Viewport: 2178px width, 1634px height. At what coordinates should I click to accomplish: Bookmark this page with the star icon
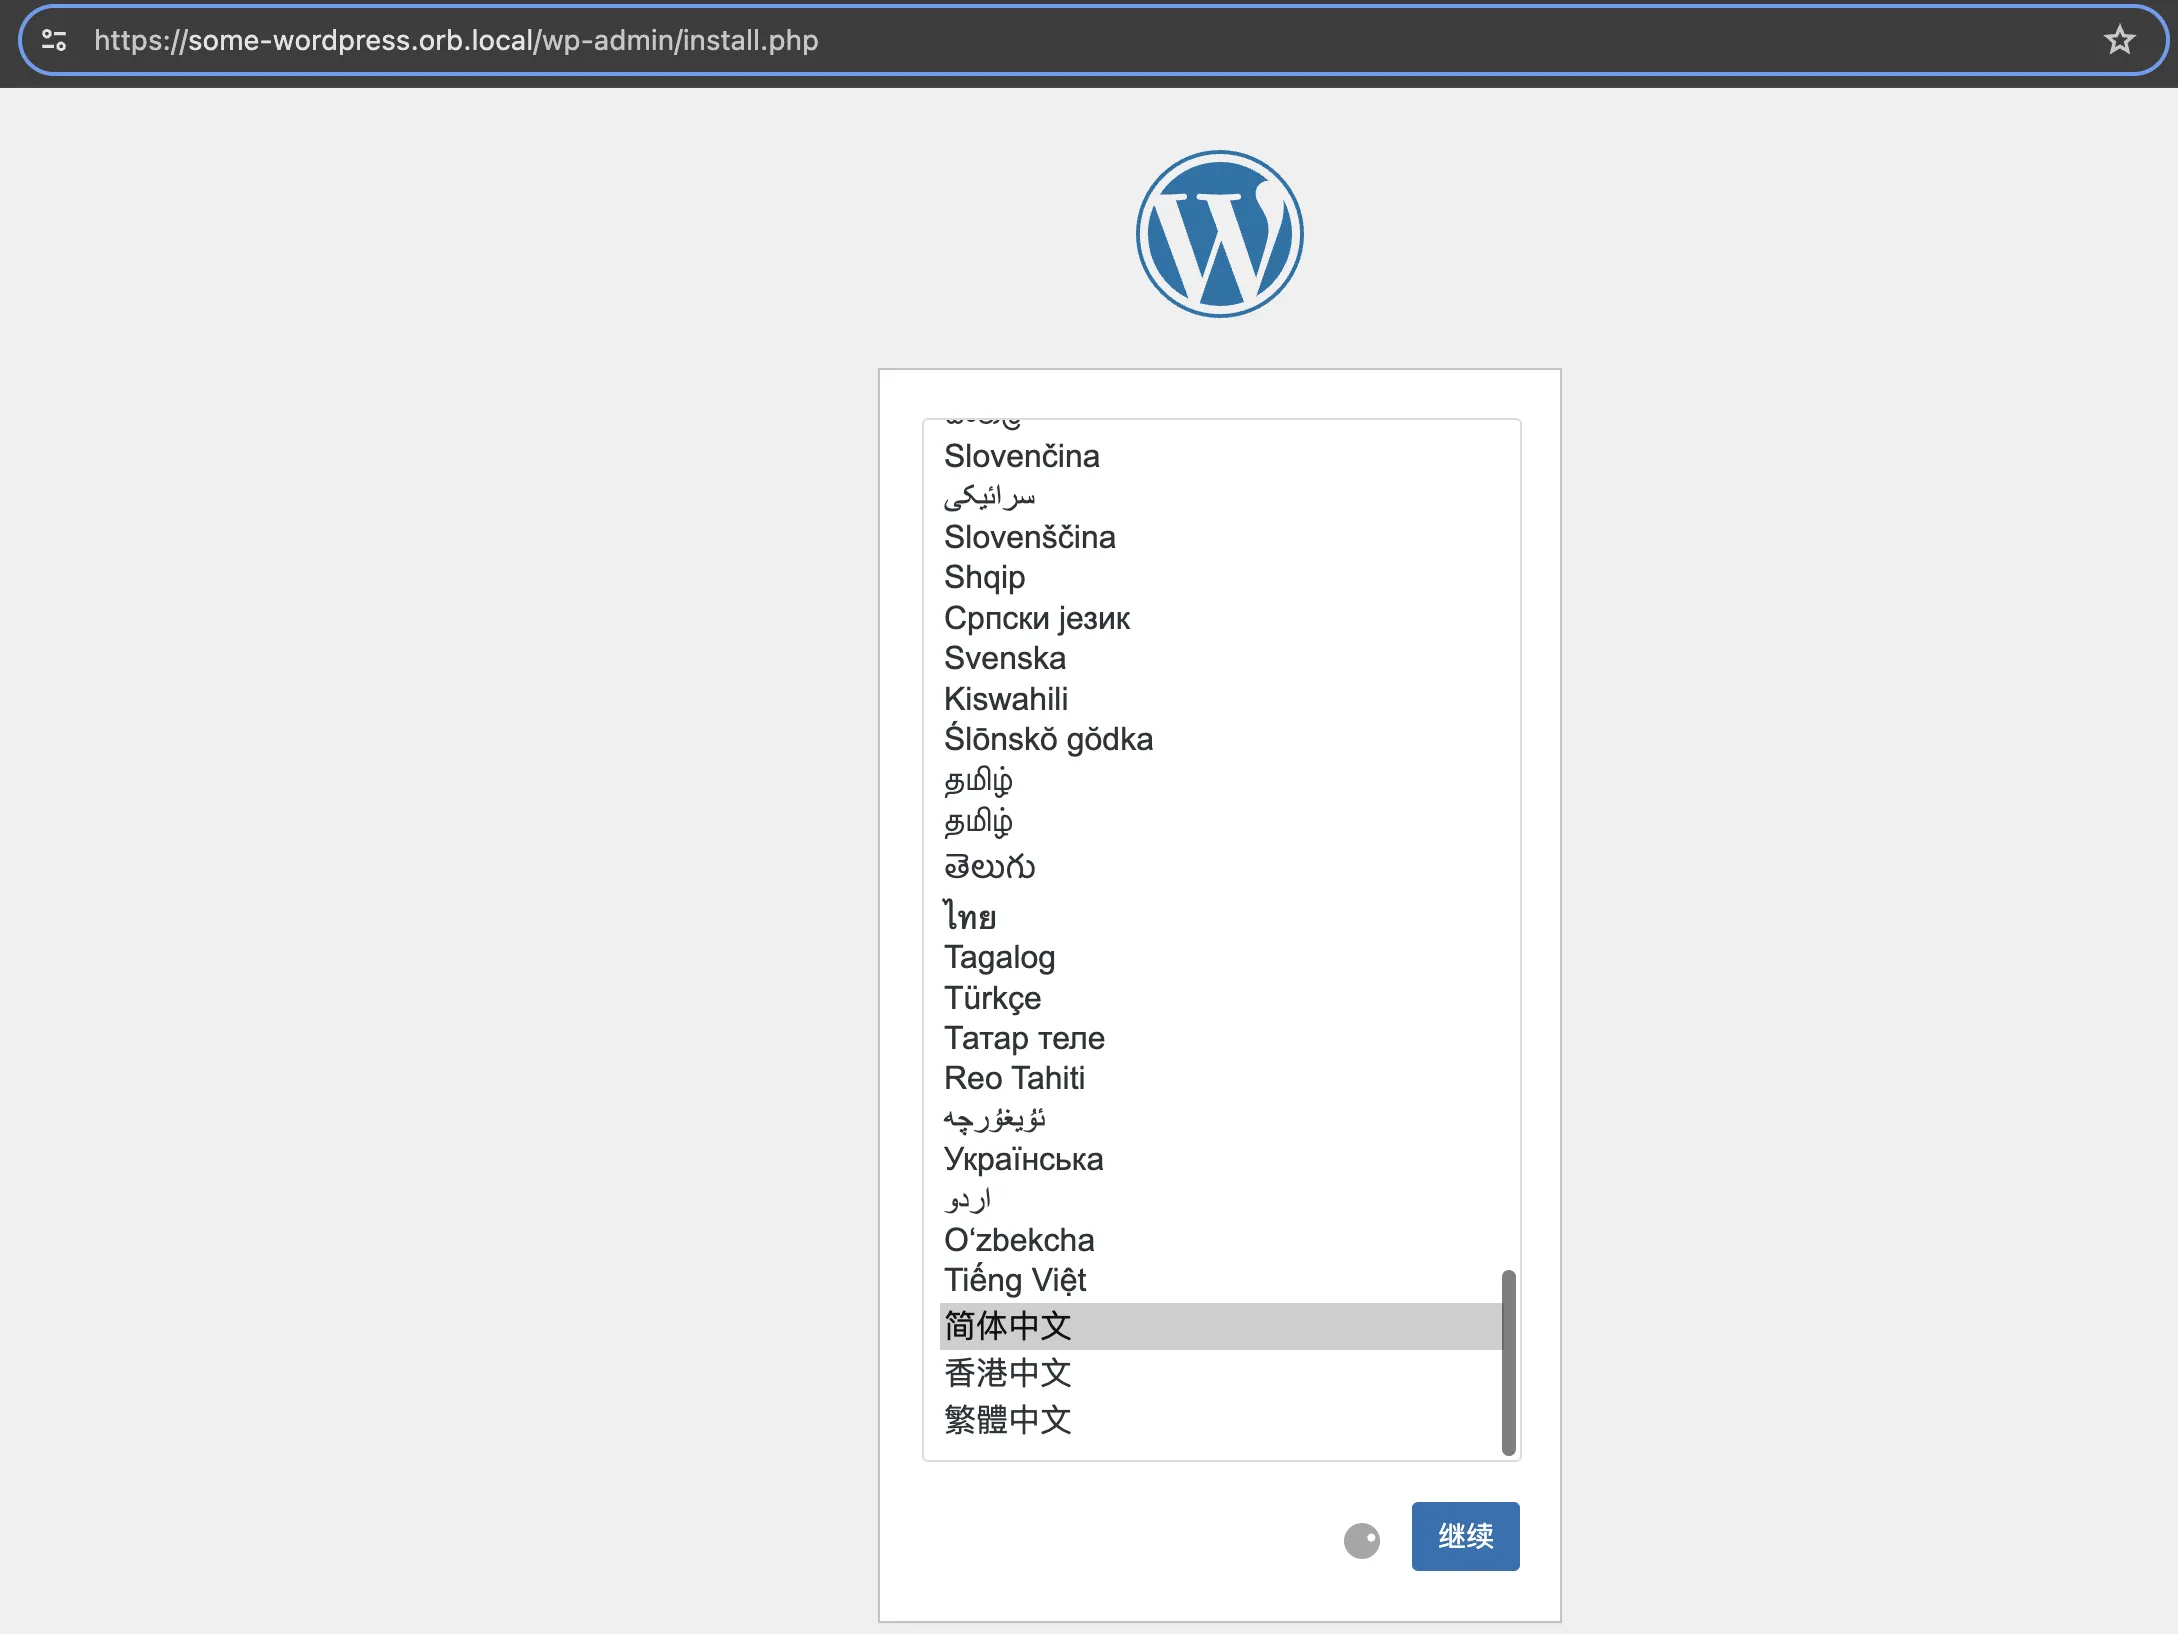point(2119,40)
